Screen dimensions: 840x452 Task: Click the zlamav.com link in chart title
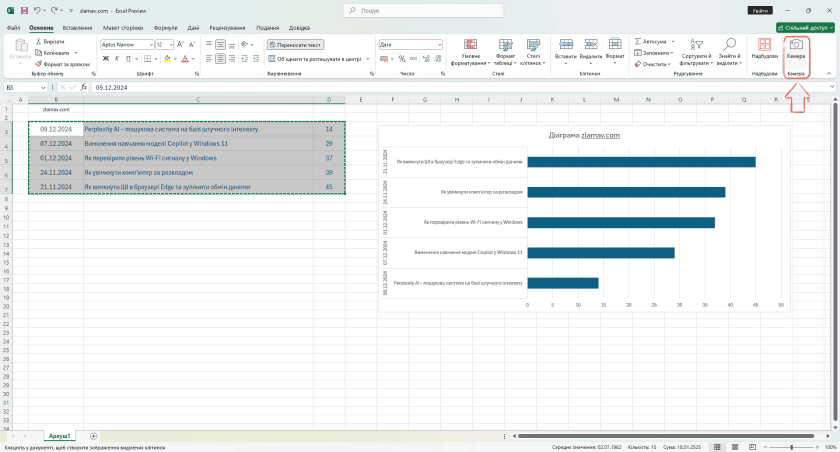click(x=600, y=135)
